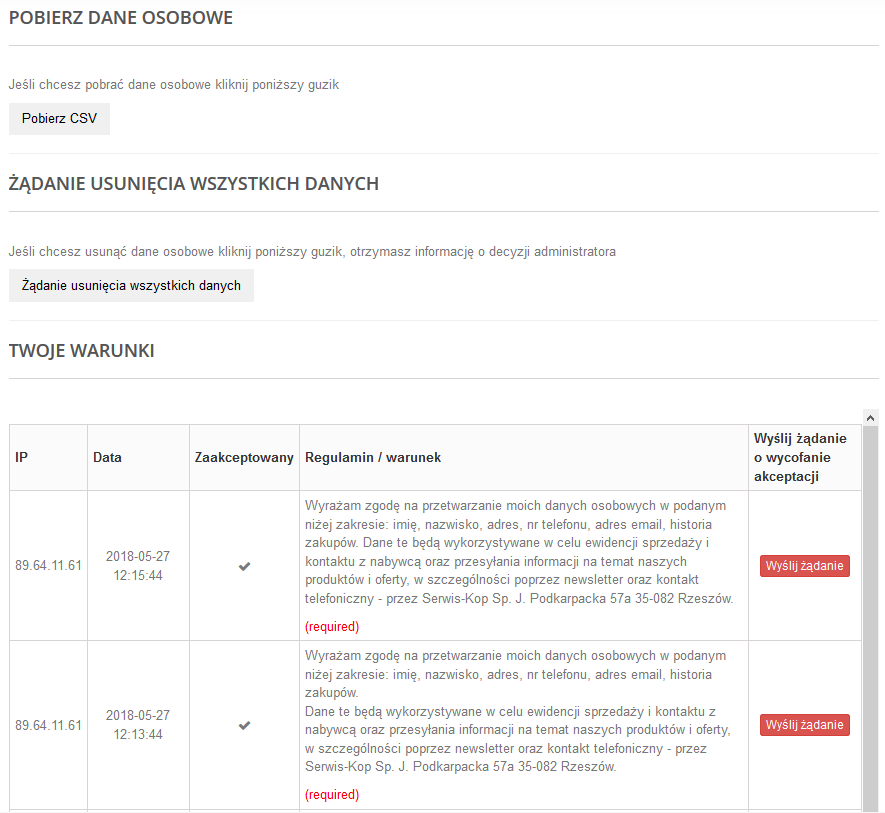Click the Wyślij żądanie o wycofanie akceptacji header
Viewport: 885px width, 813px height.
coord(800,457)
